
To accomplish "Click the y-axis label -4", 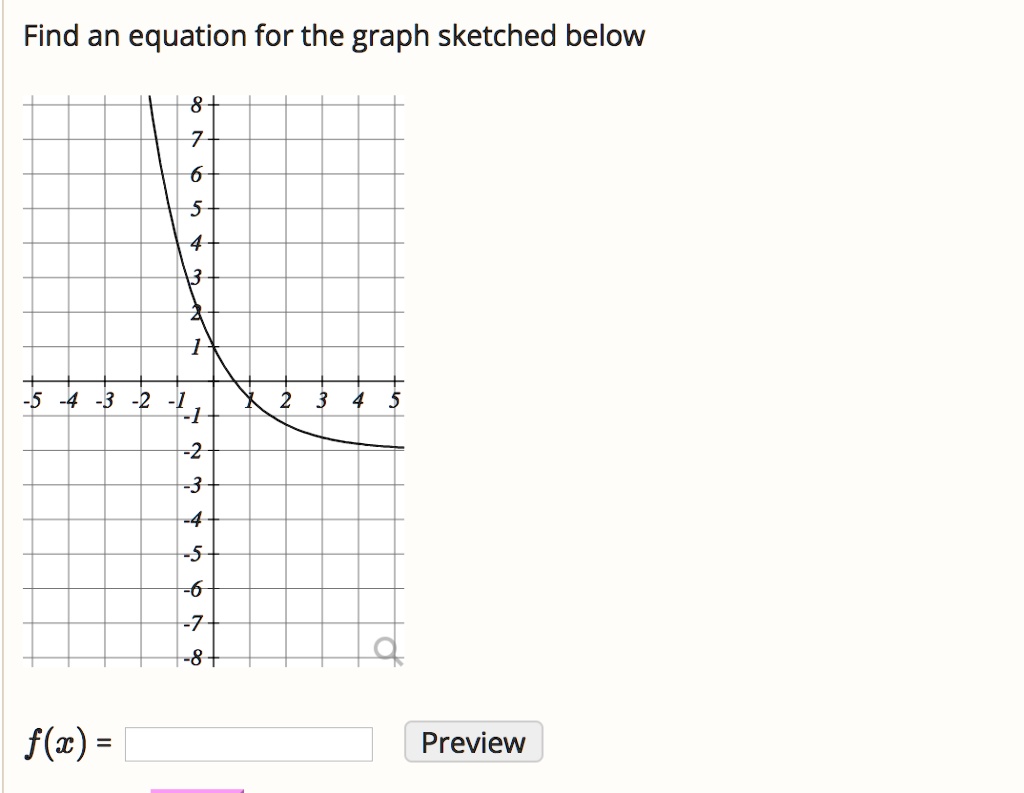I will click(194, 520).
